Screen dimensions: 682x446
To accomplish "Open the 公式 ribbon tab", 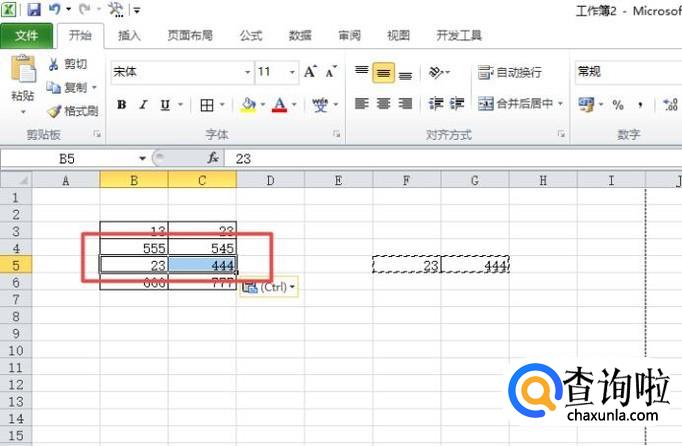I will pos(251,35).
